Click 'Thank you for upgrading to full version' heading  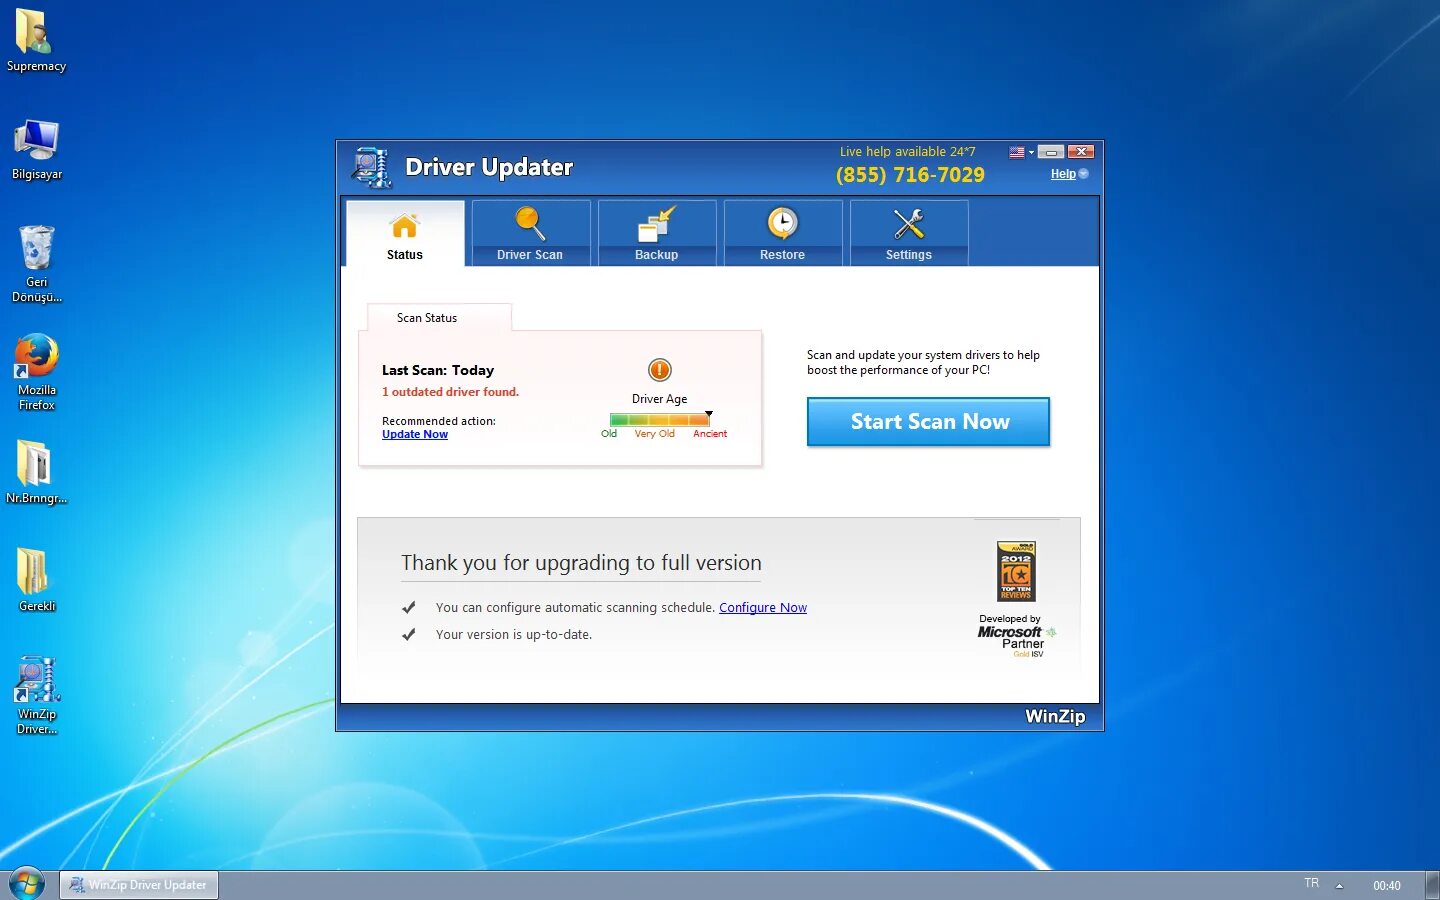(581, 563)
